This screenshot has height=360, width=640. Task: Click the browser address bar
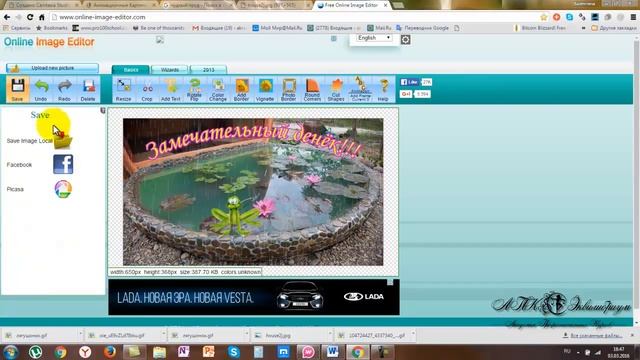click(x=294, y=17)
